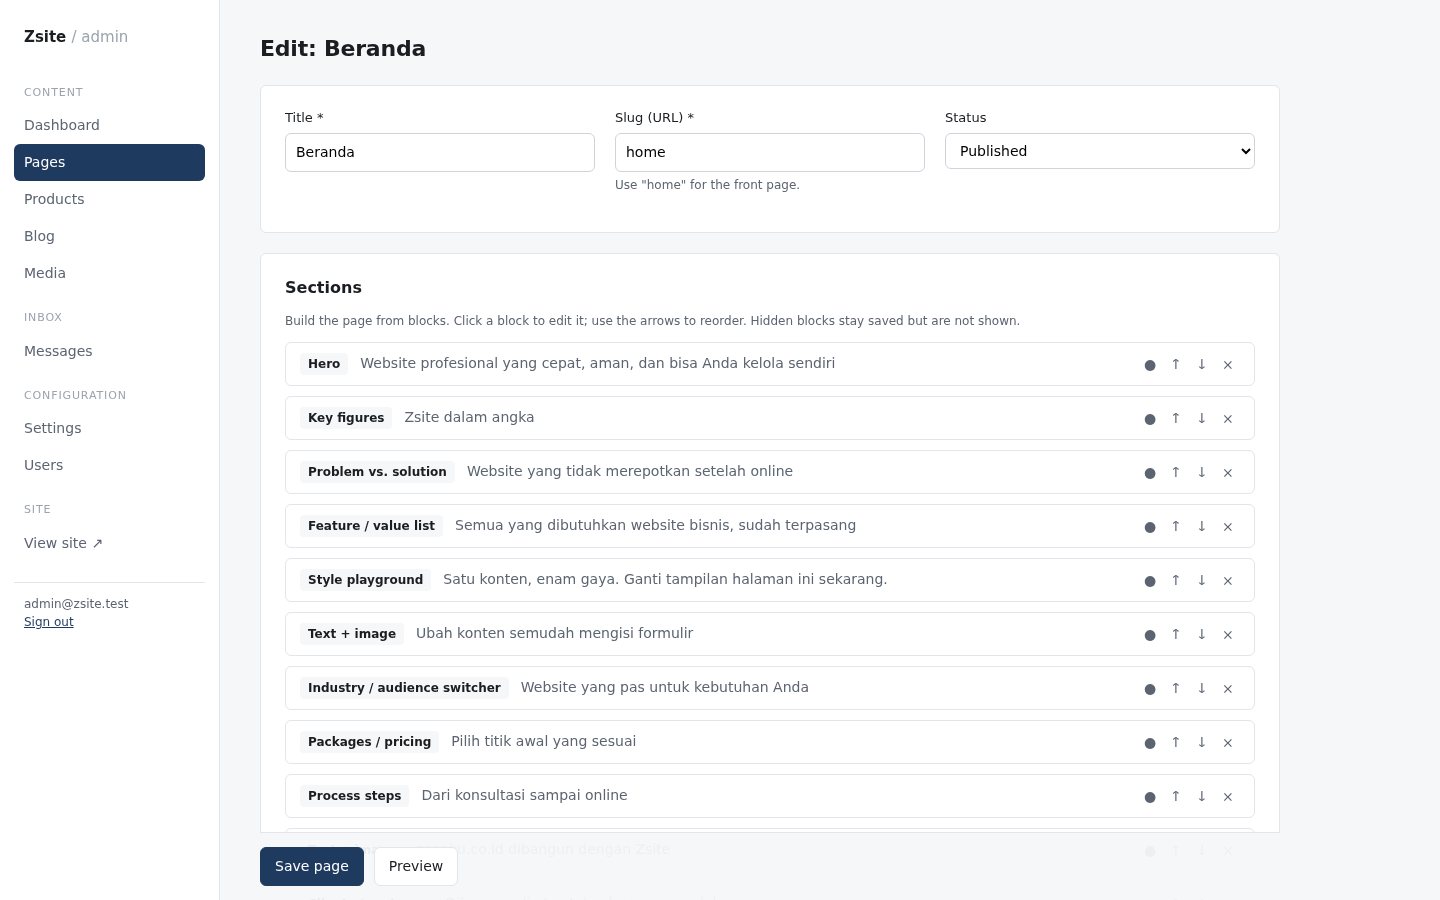
Task: Move Process steps block down
Action: point(1202,796)
